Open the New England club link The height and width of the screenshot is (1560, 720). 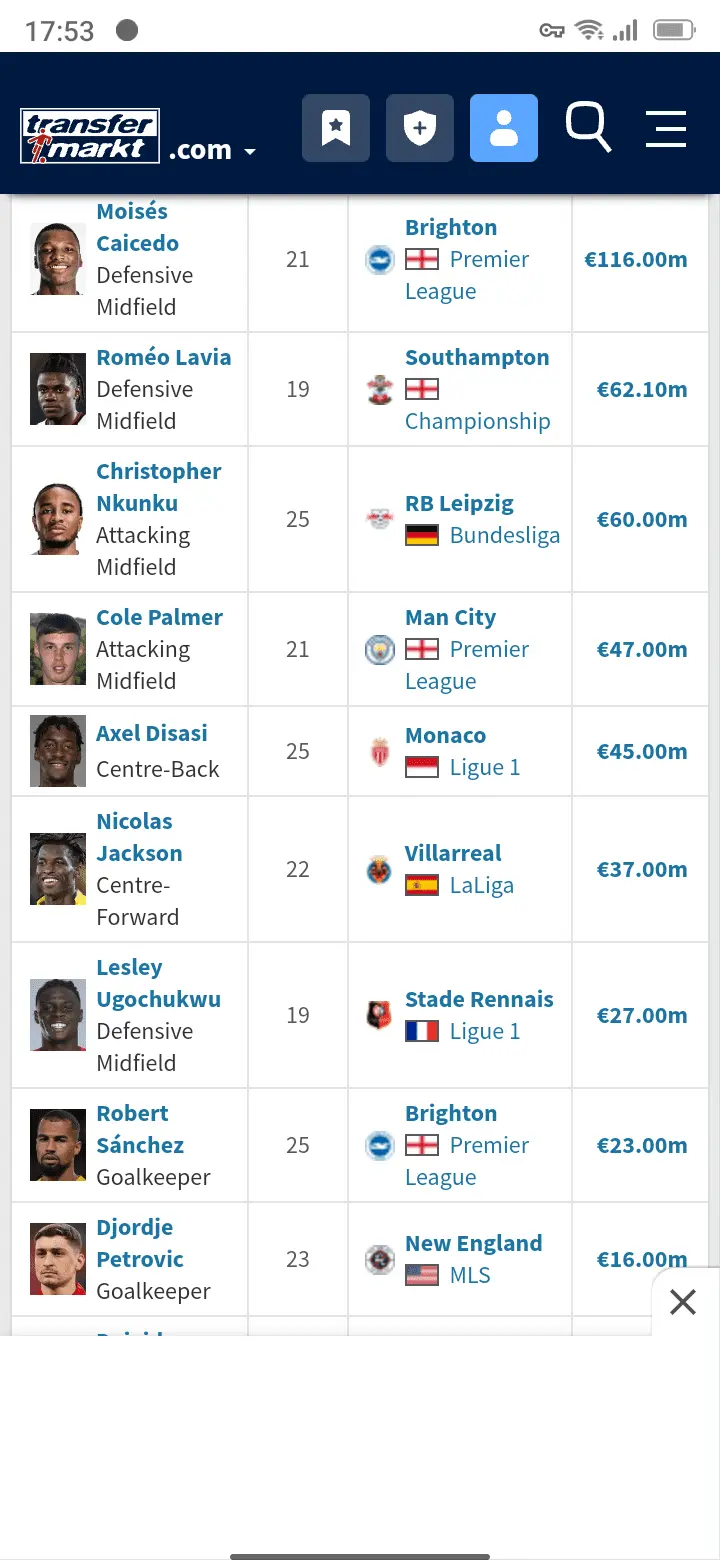tap(473, 1243)
